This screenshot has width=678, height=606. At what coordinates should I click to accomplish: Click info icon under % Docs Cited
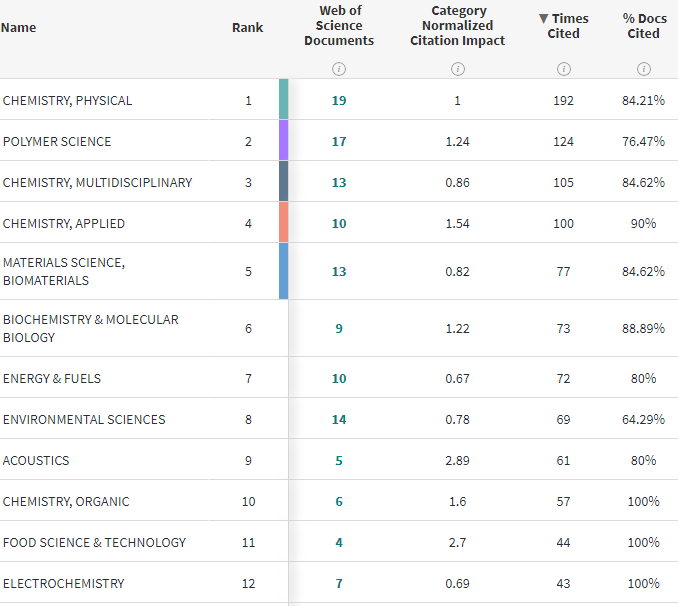[644, 69]
